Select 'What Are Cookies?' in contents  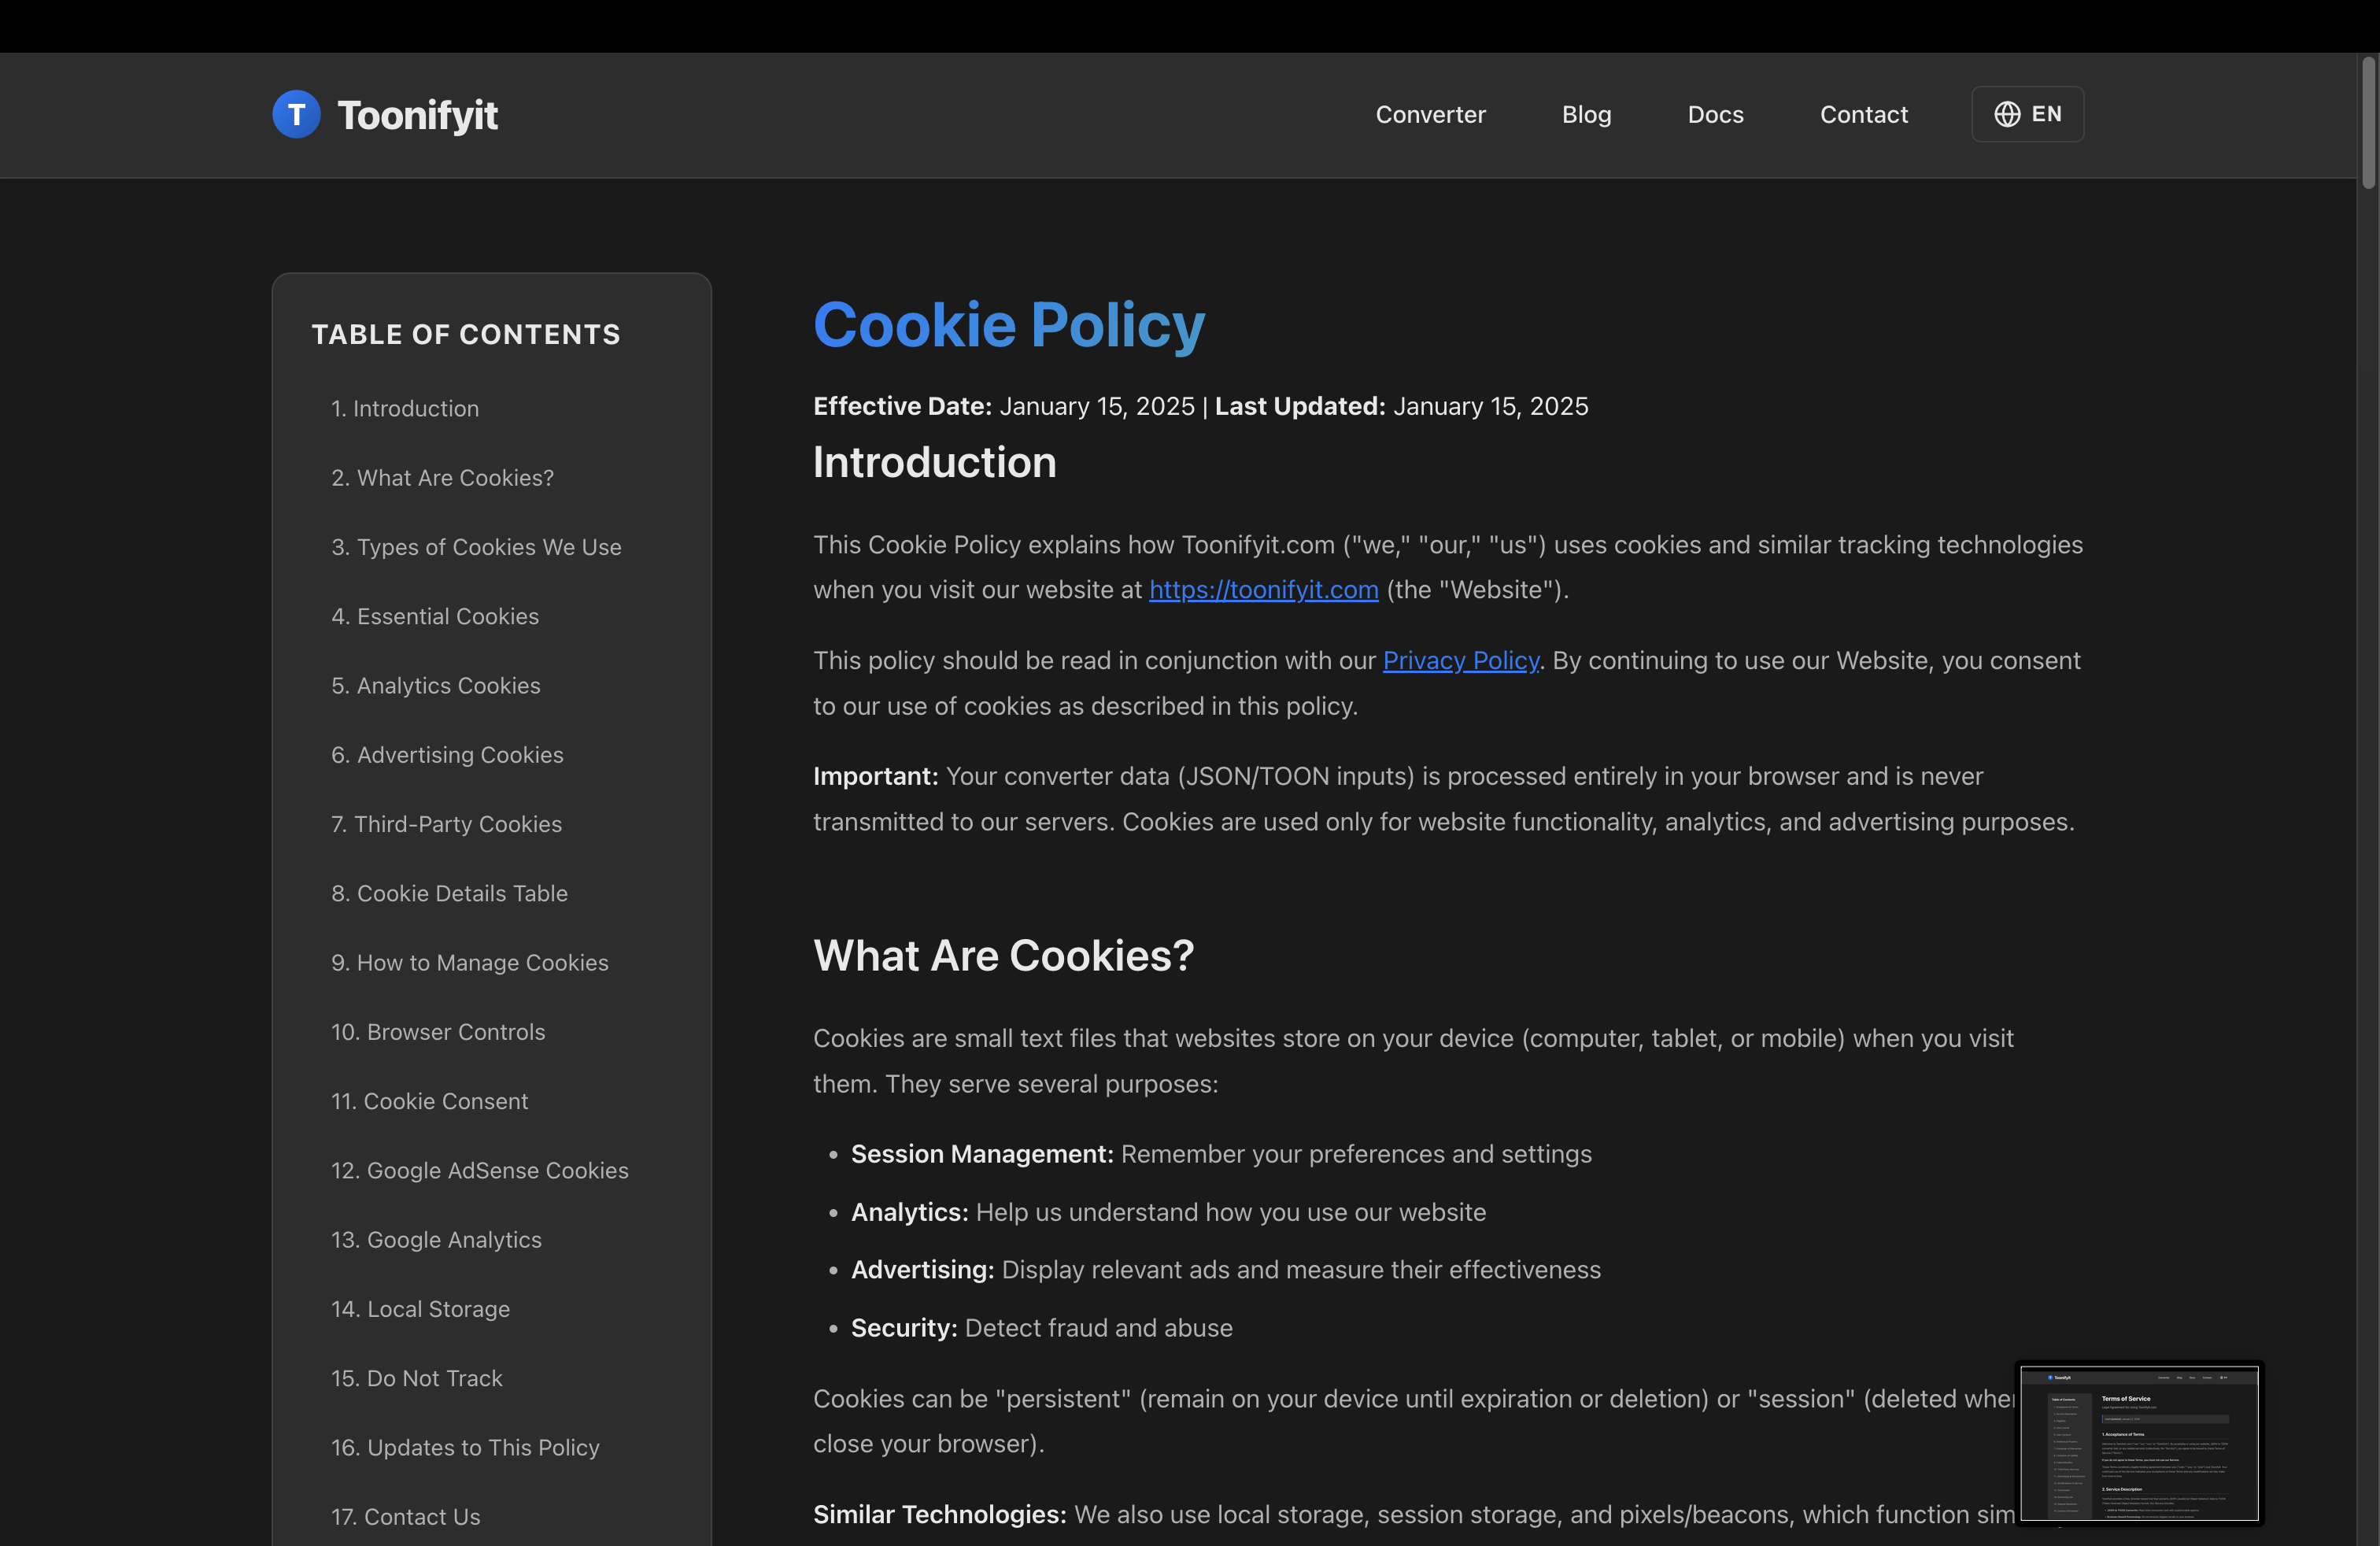pyautogui.click(x=442, y=478)
